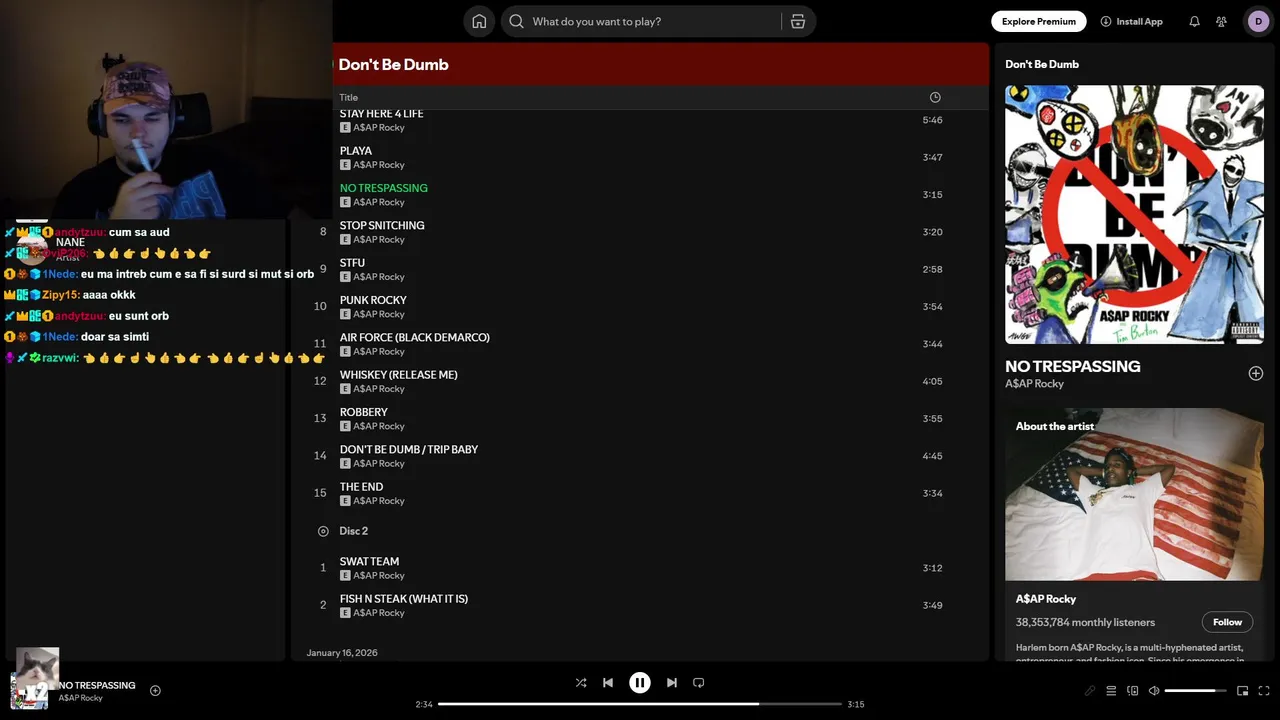
Task: Click the Install App download icon
Action: tap(1106, 21)
